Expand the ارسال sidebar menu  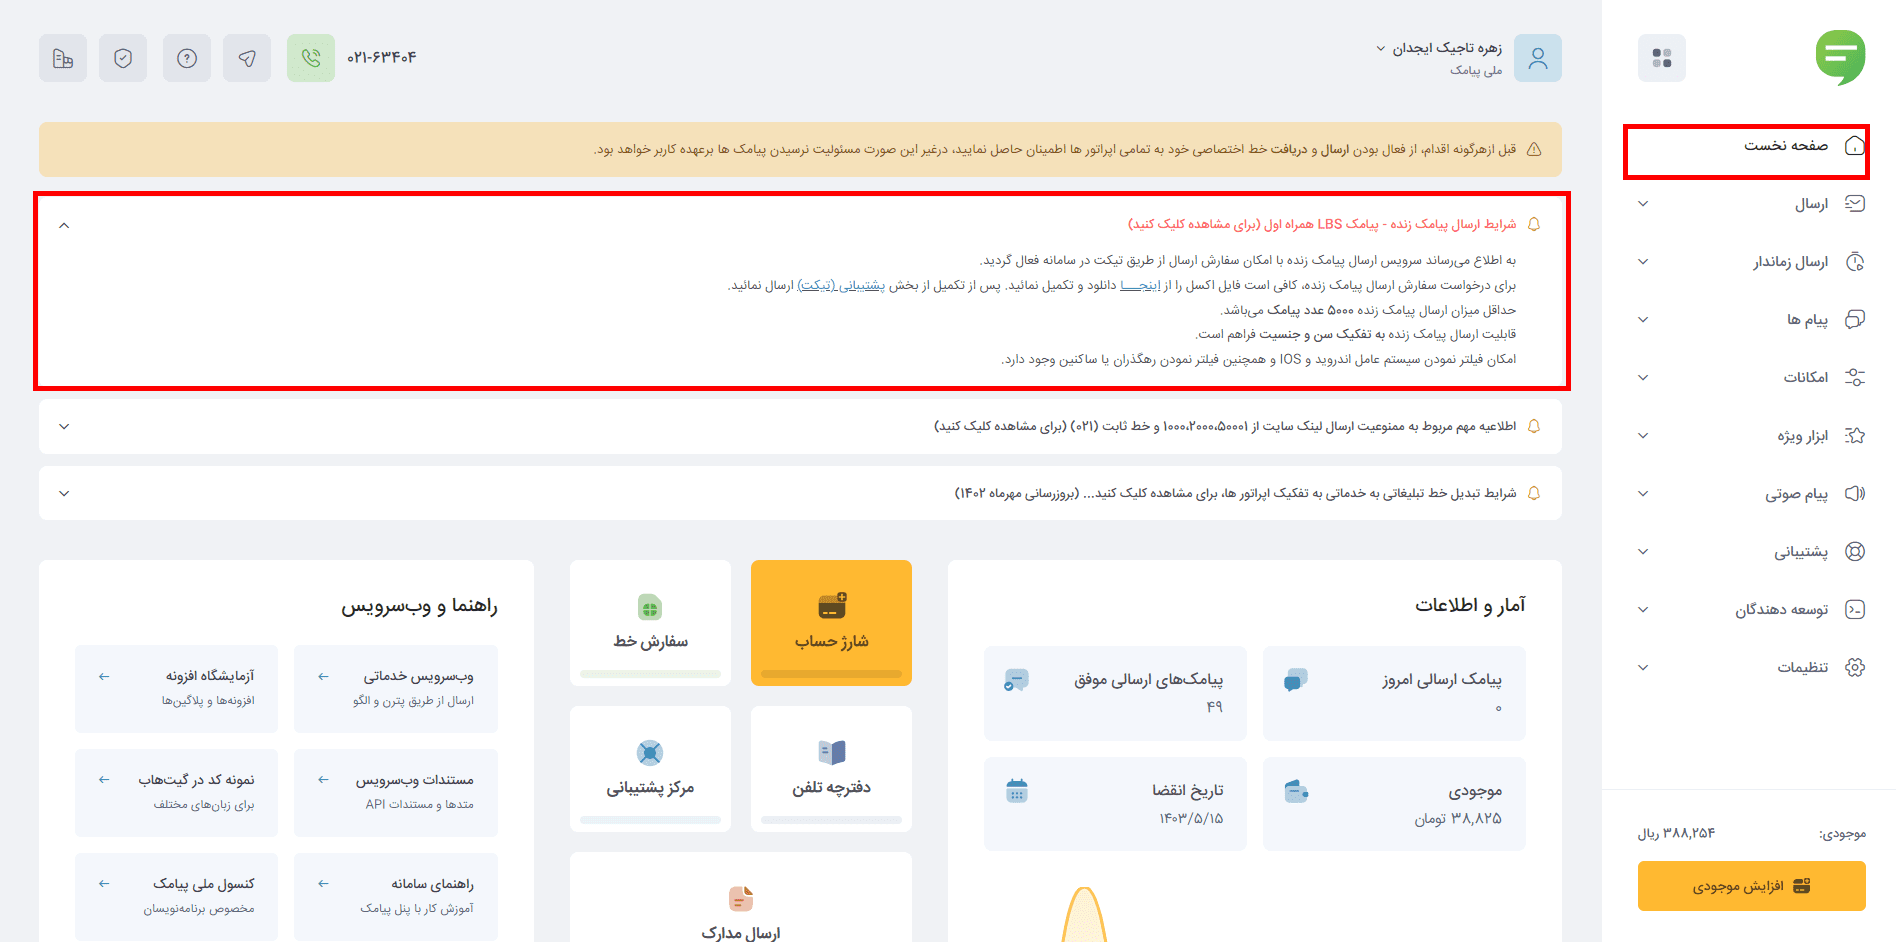[x=1751, y=204]
